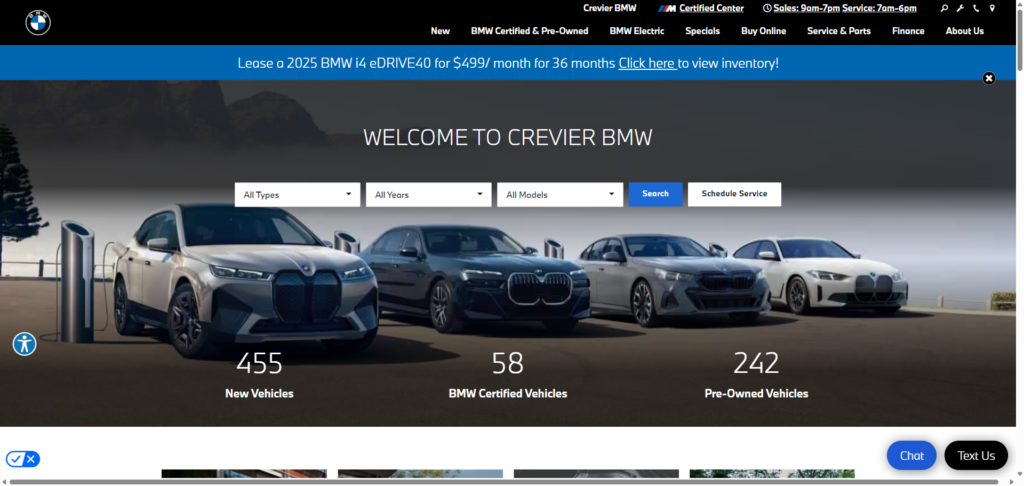This screenshot has width=1024, height=486.
Task: Open the Buy Online menu
Action: [763, 31]
